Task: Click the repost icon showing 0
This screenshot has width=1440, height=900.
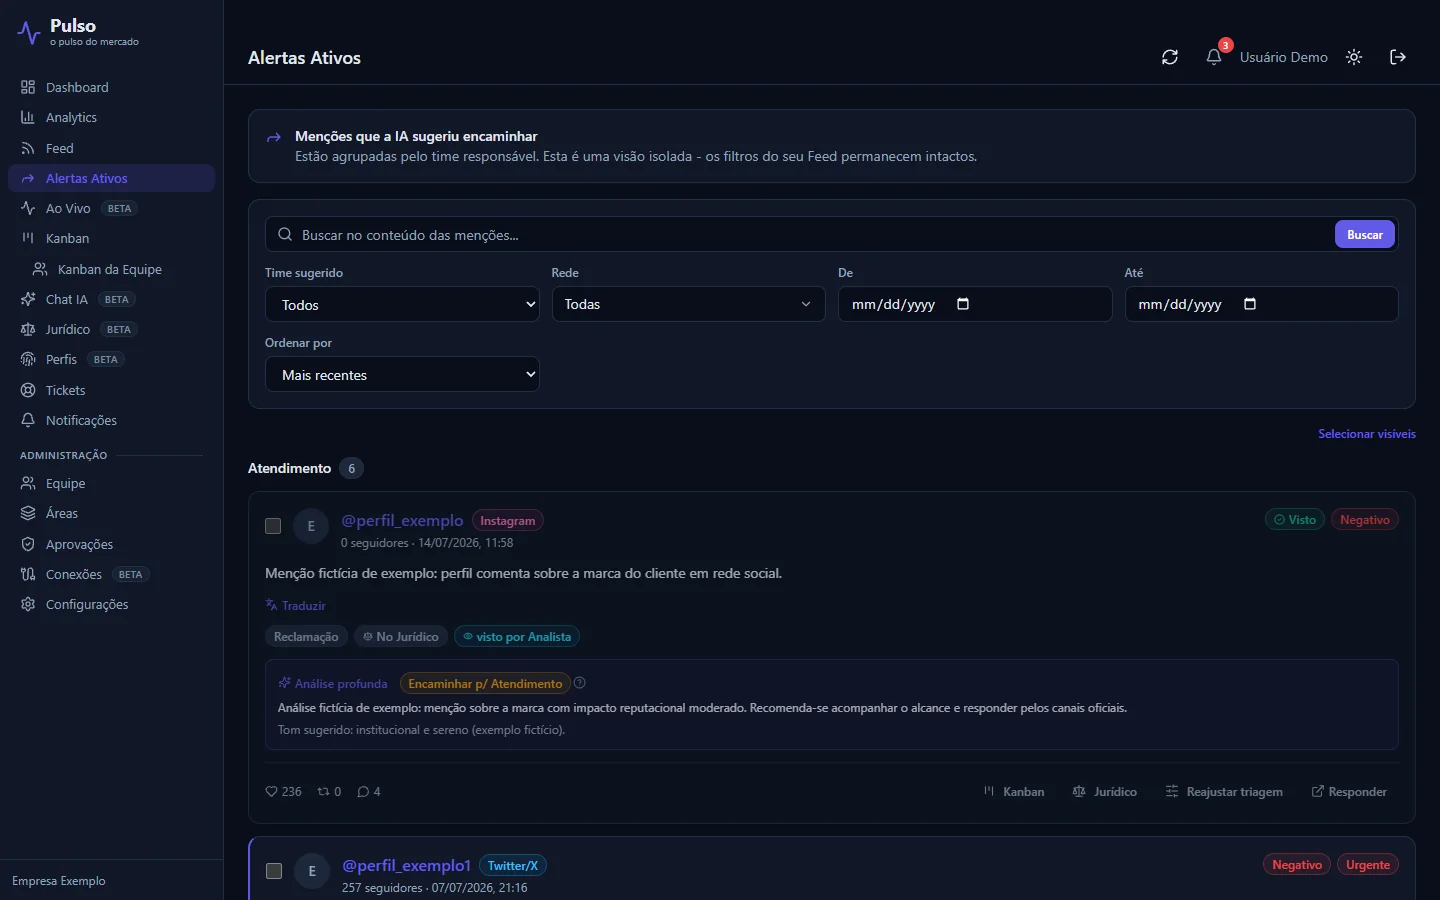Action: pos(323,792)
